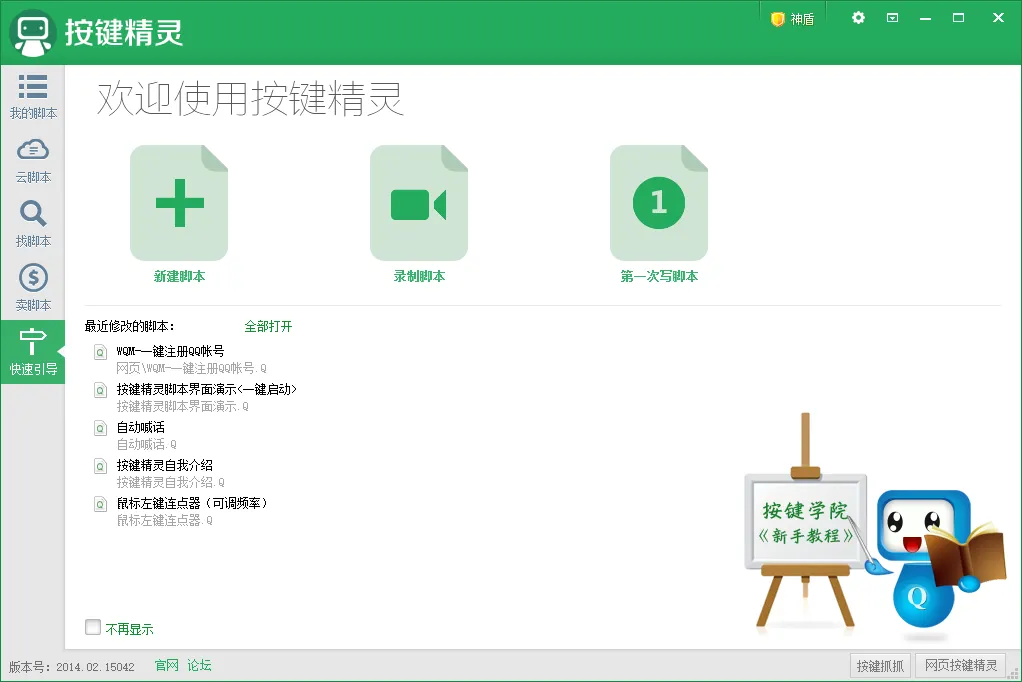Select Quick Guide signpost tab
The width and height of the screenshot is (1022, 682).
[x=33, y=352]
